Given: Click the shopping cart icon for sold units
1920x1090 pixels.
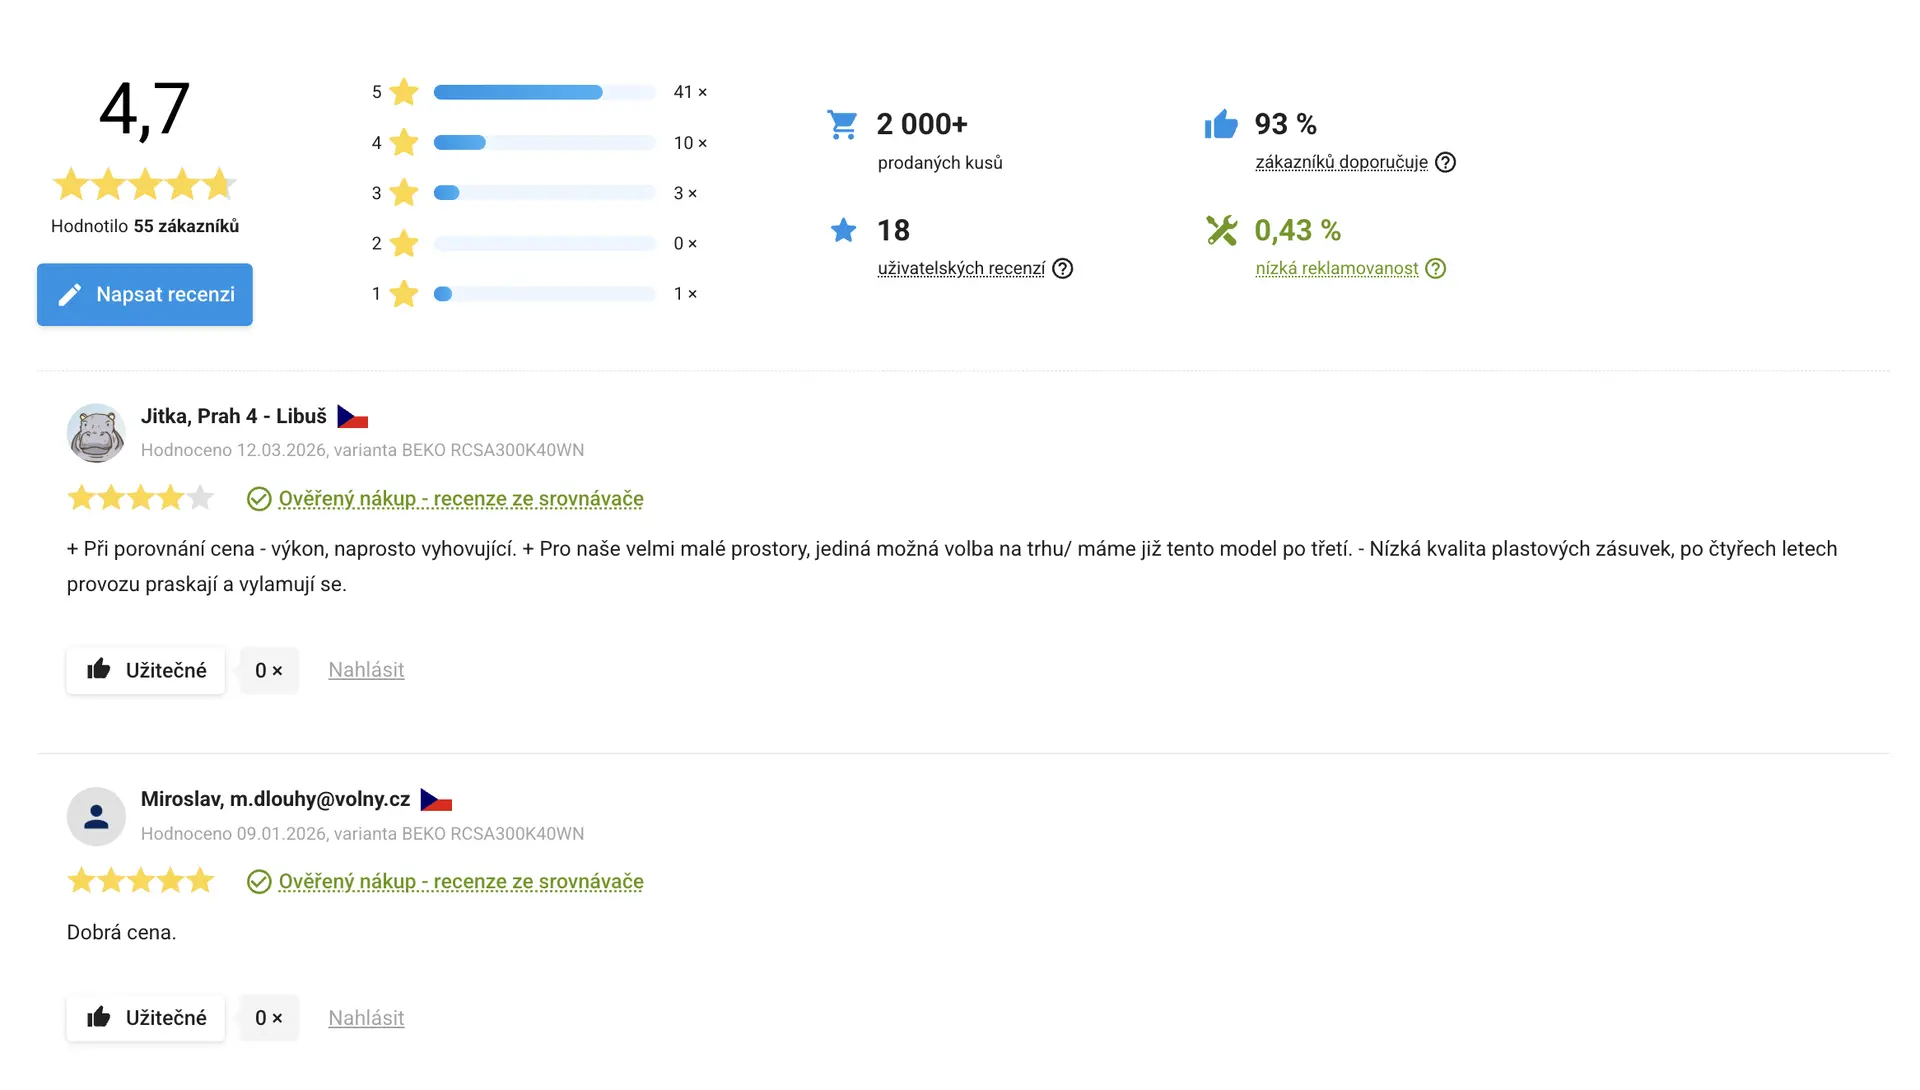Looking at the screenshot, I should pos(842,124).
